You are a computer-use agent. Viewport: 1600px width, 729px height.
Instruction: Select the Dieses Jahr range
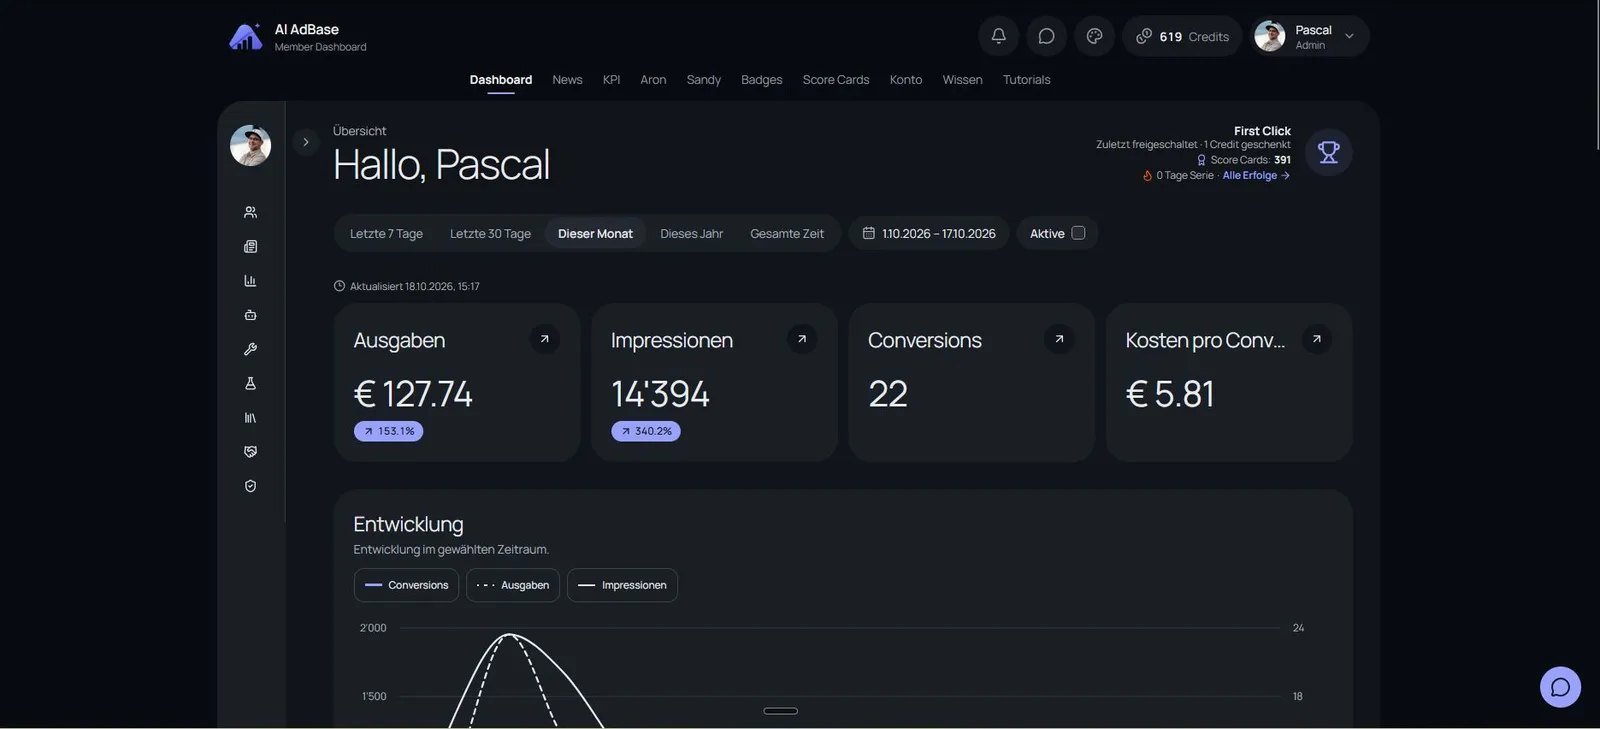coord(691,234)
